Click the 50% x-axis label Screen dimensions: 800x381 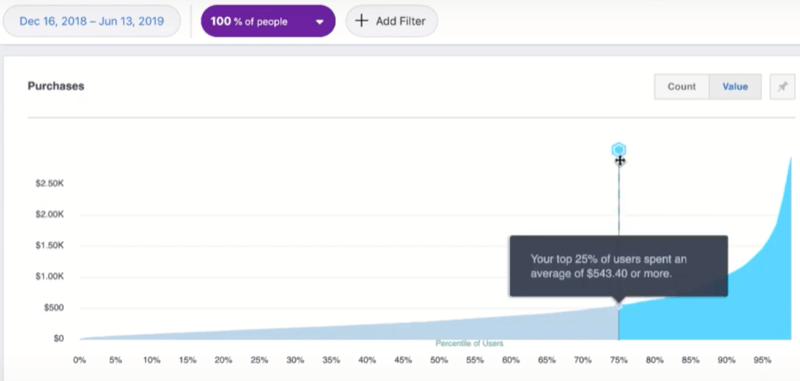coord(439,360)
